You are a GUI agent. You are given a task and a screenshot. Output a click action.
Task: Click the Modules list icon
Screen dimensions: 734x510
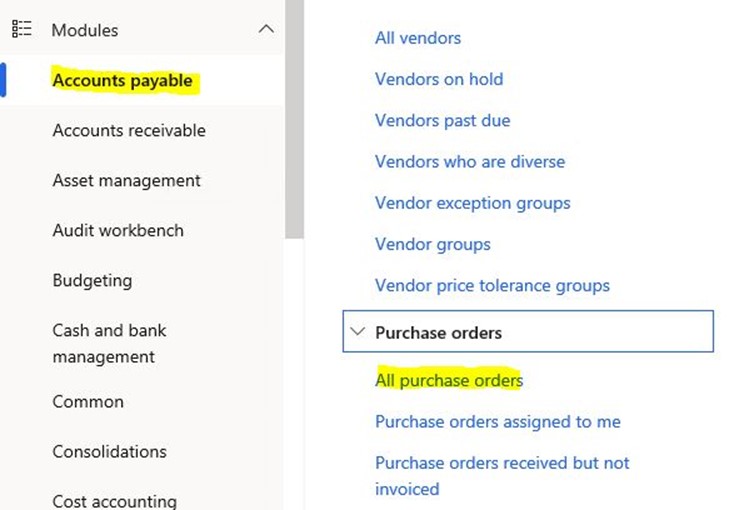coord(21,30)
